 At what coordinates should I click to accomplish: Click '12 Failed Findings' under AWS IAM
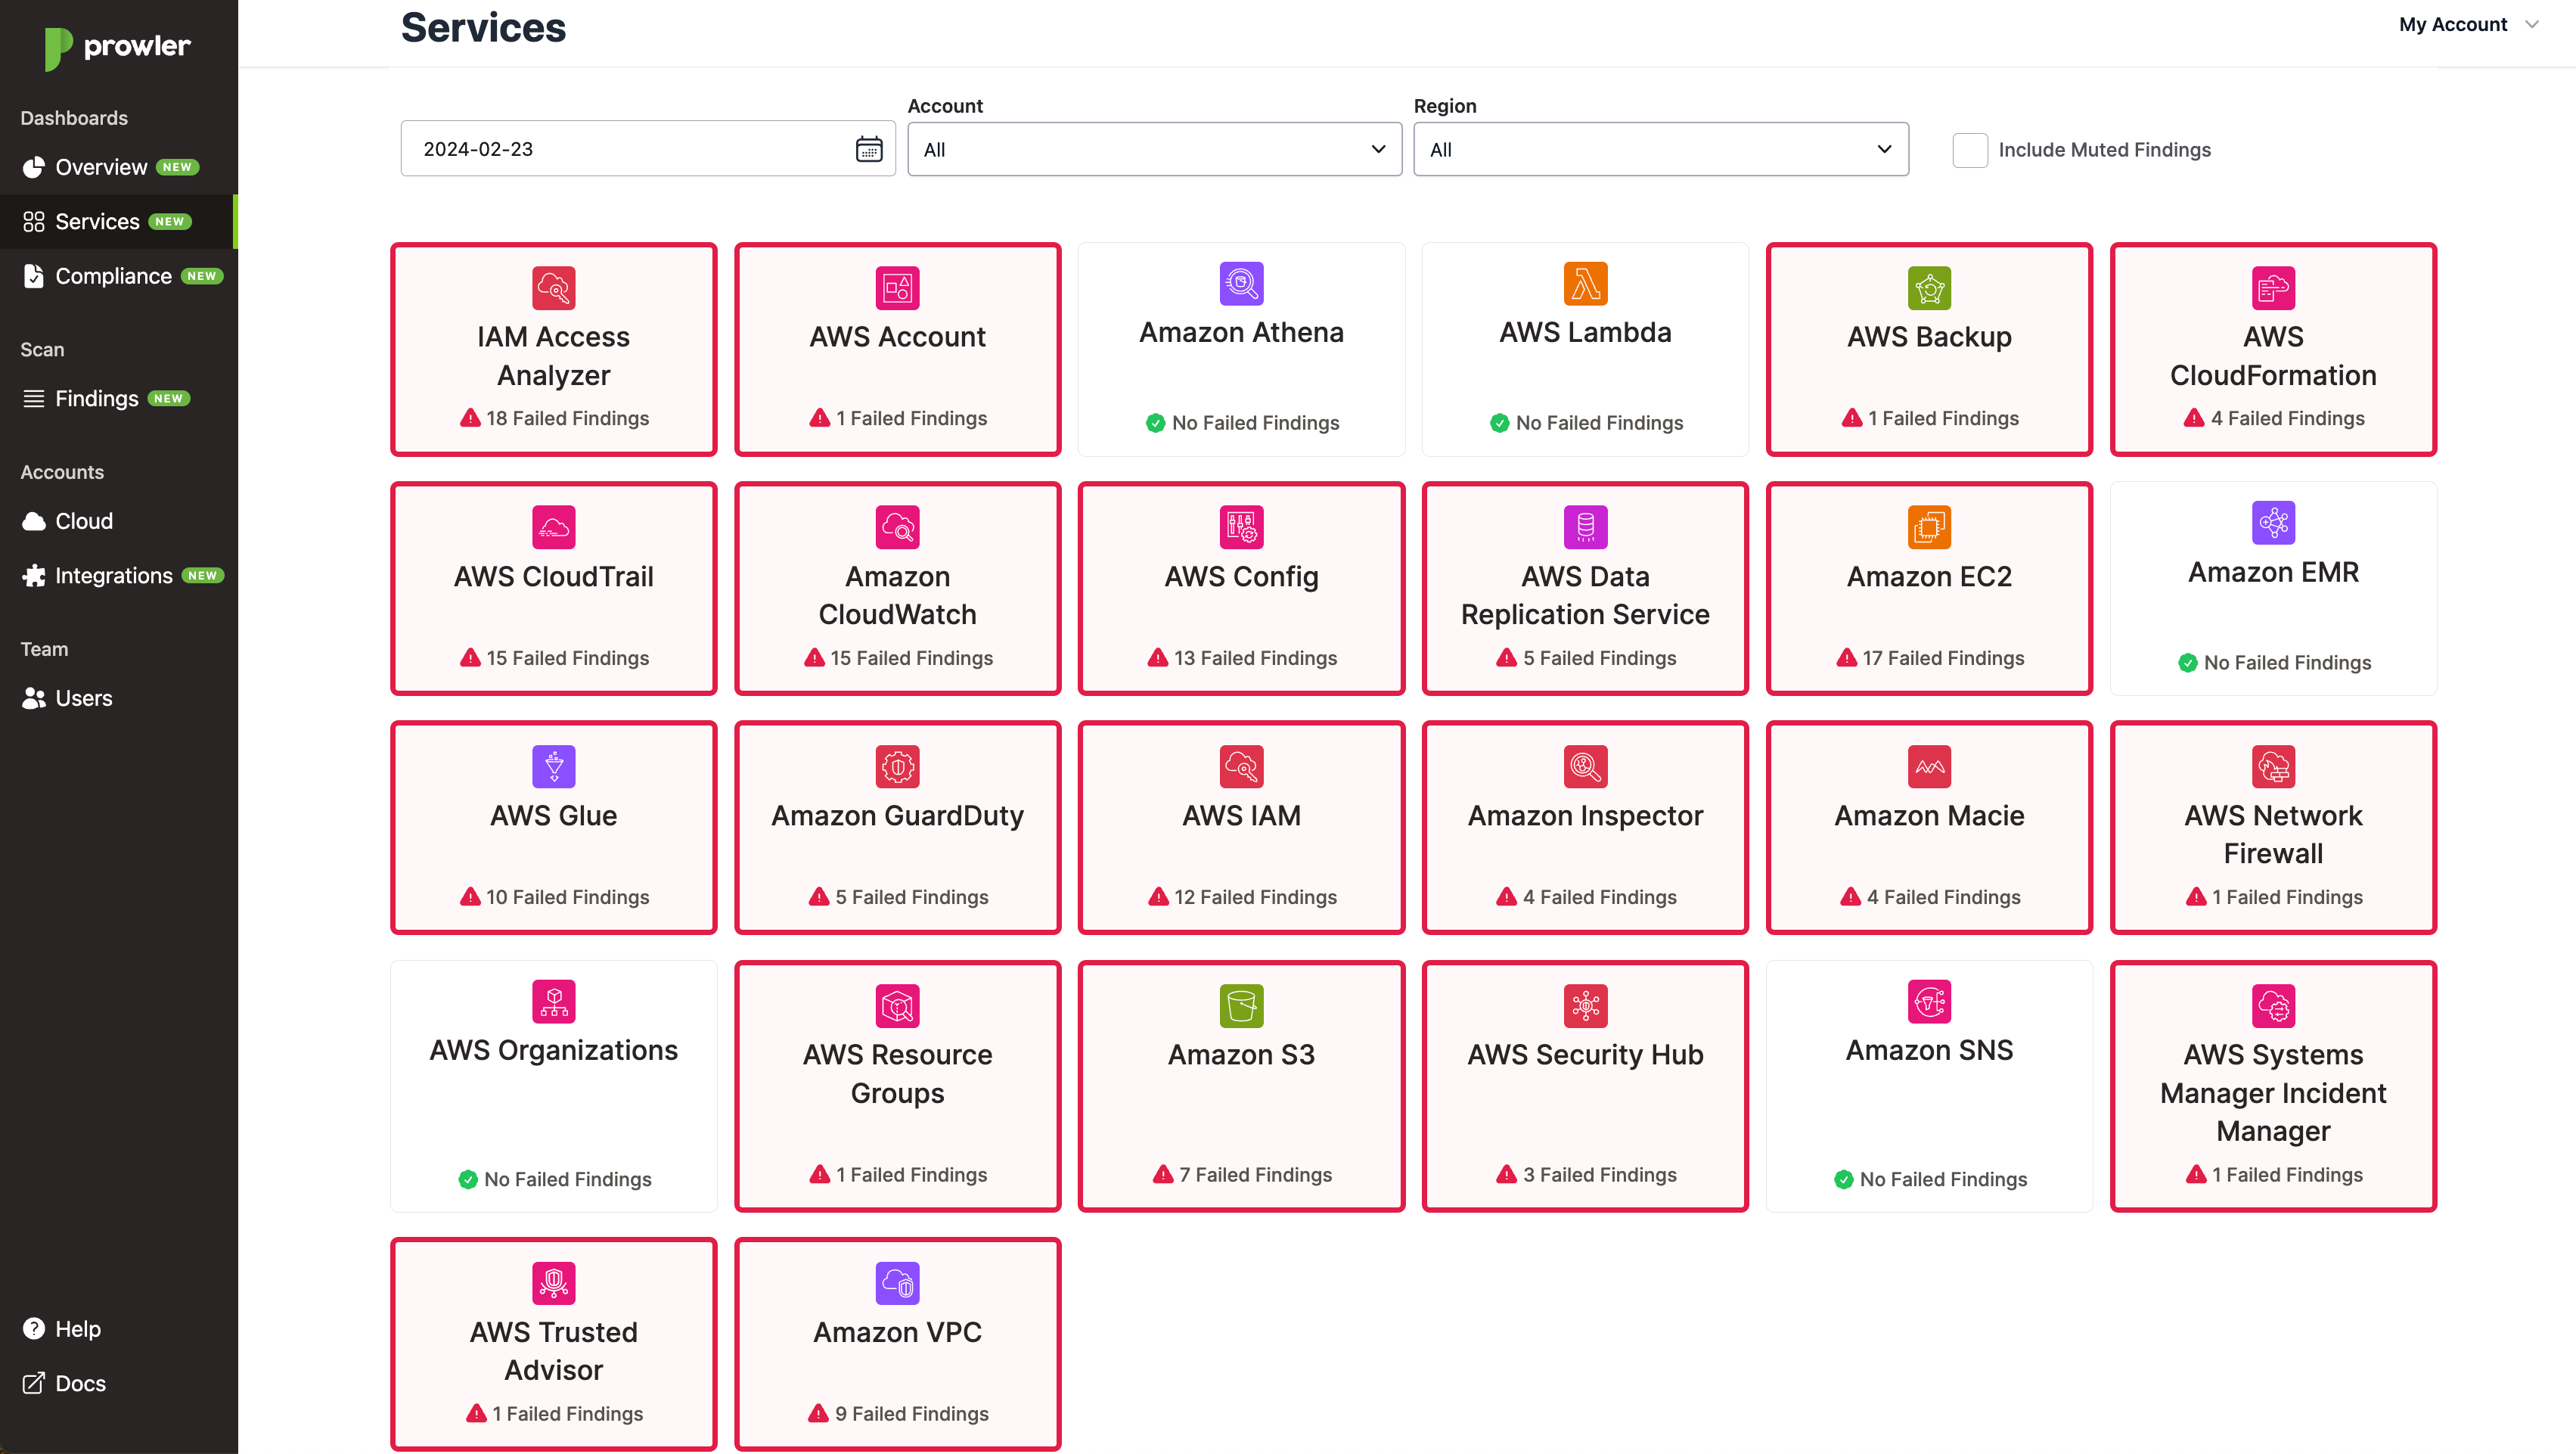point(1241,897)
